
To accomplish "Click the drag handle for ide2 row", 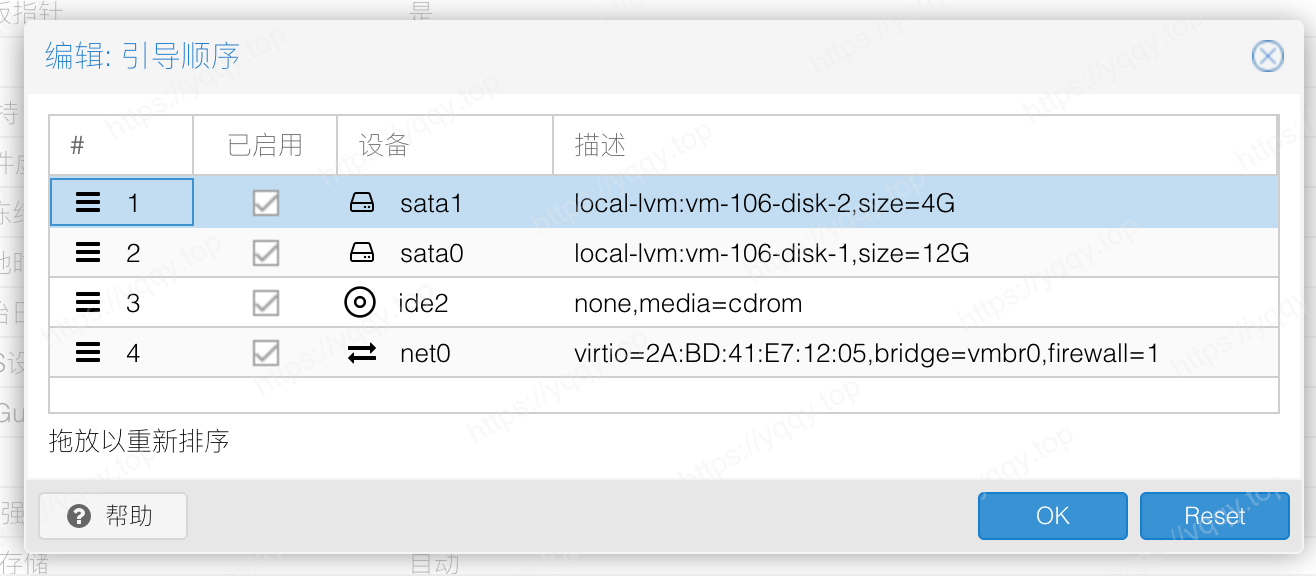I will click(x=88, y=303).
